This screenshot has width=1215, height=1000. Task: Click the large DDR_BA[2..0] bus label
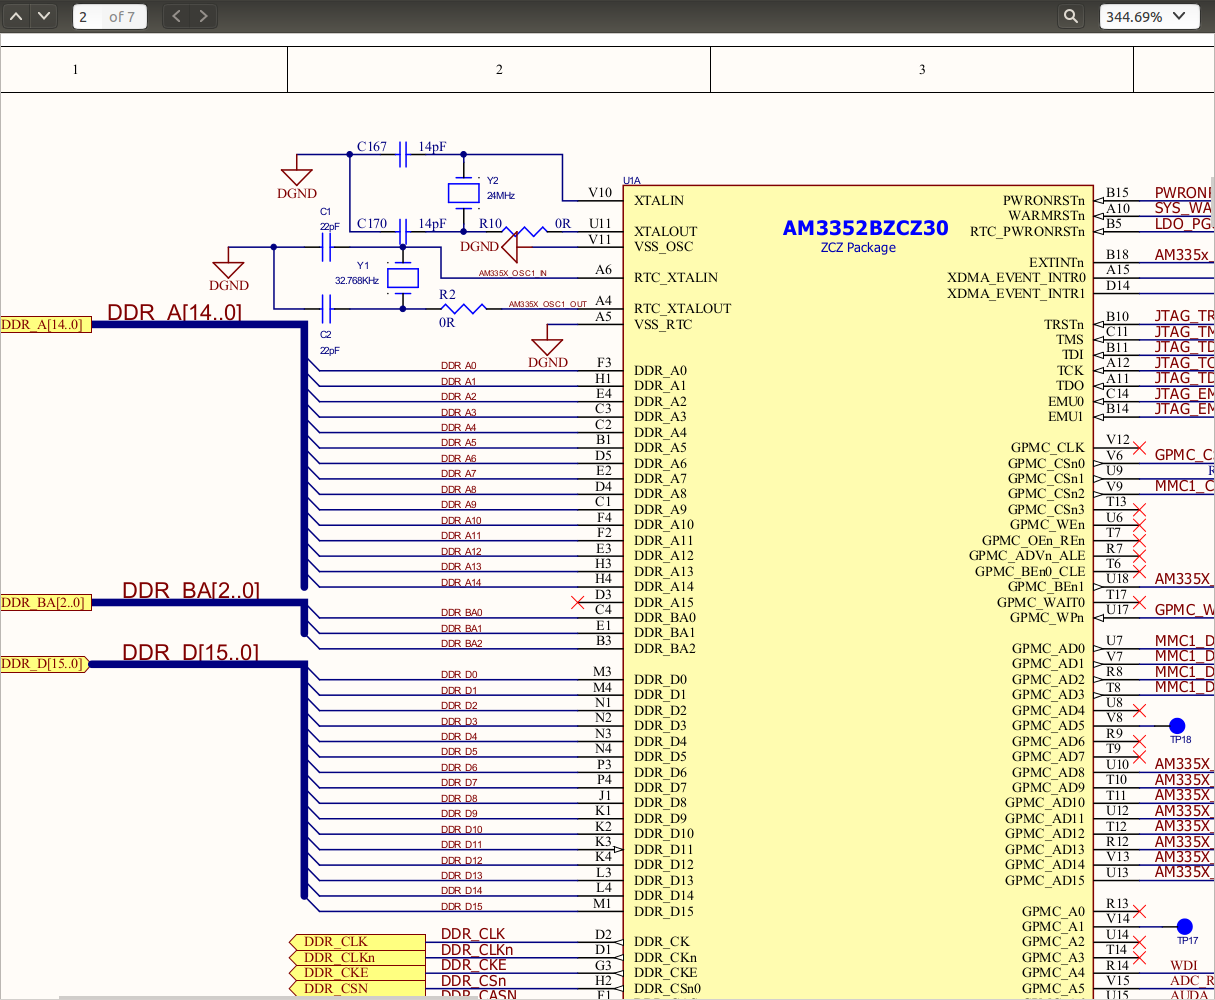coord(191,590)
